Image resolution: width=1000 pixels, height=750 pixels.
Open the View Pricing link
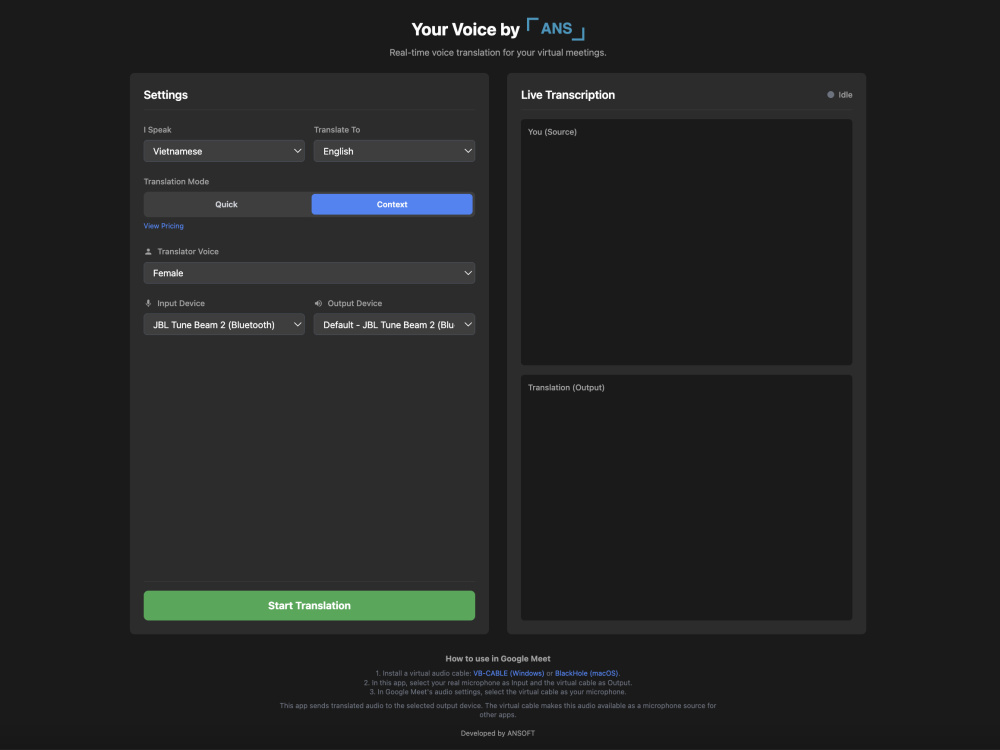163,226
